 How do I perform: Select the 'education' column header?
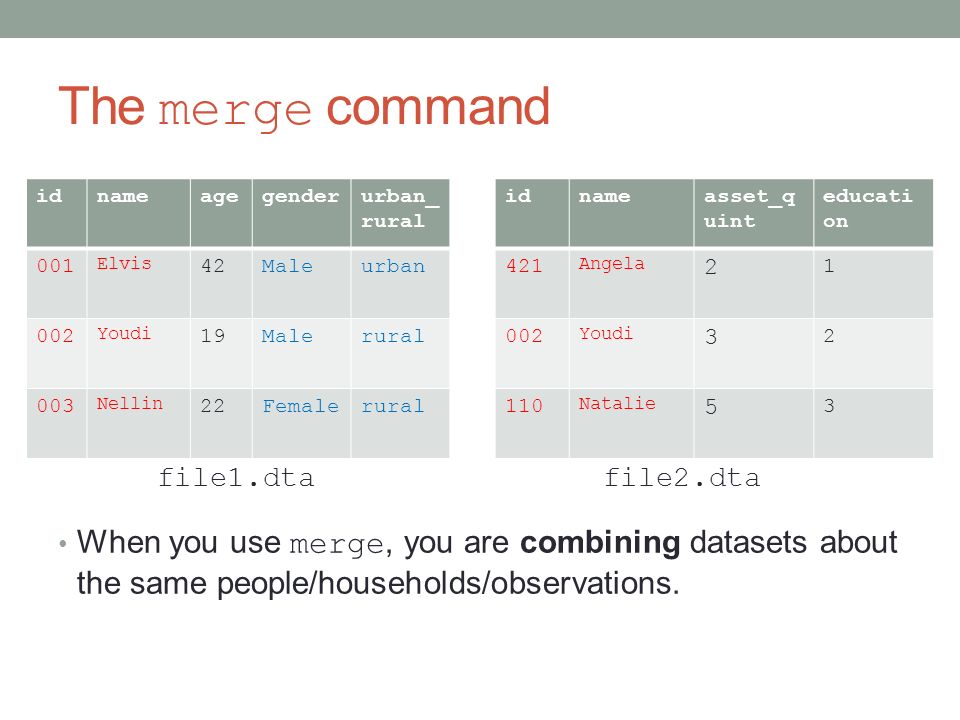coord(873,213)
